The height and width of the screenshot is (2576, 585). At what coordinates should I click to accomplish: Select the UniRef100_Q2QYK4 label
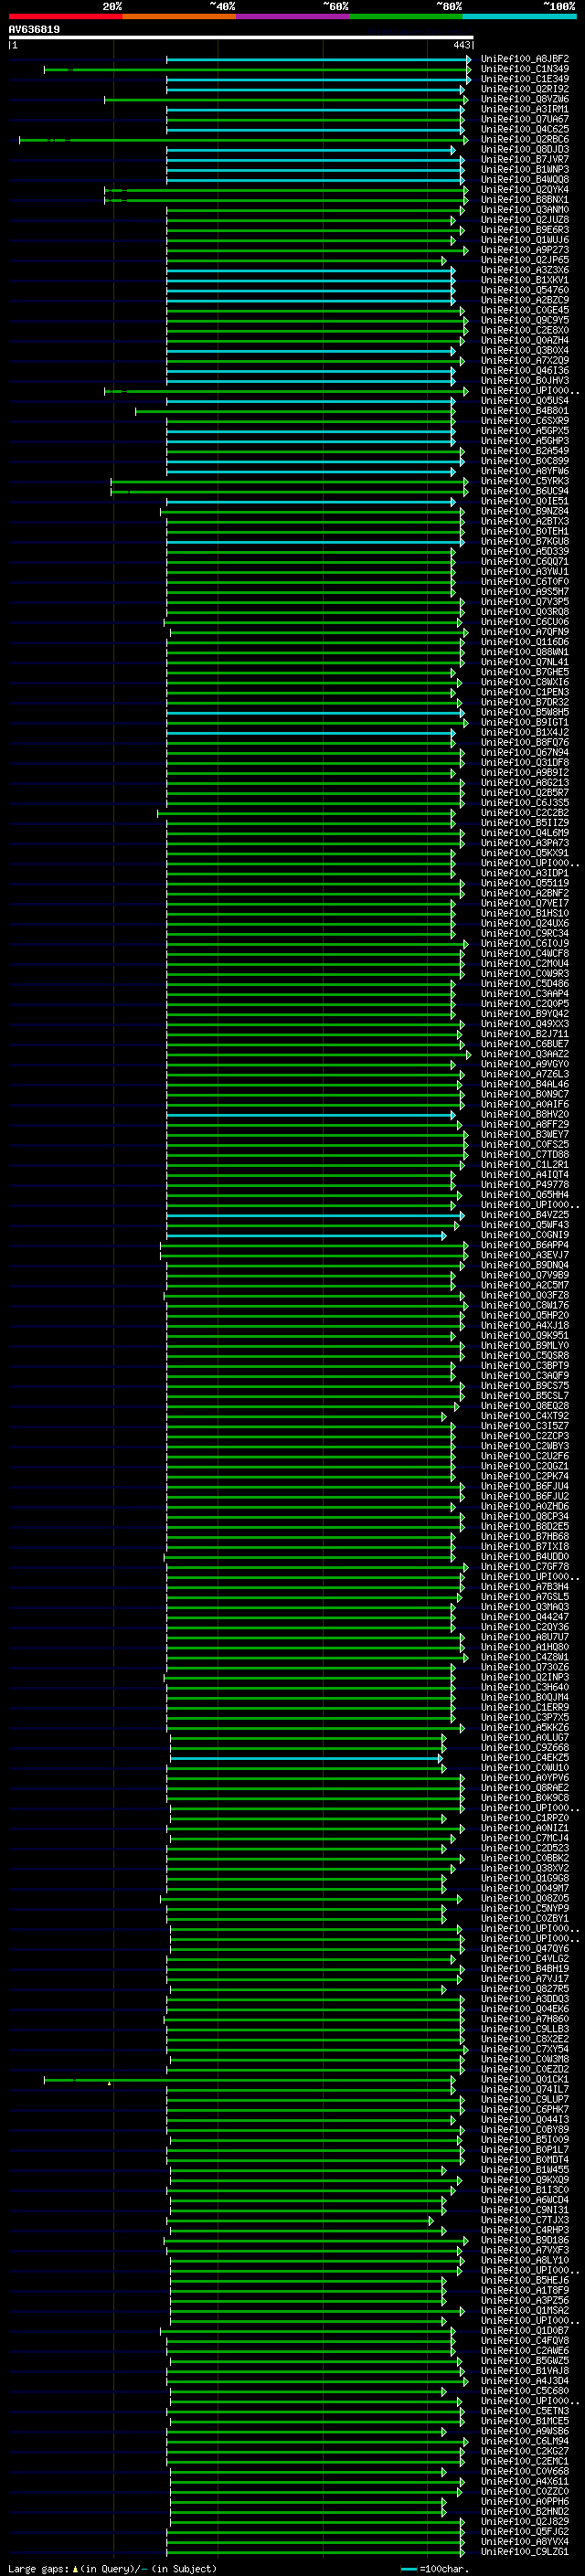524,189
